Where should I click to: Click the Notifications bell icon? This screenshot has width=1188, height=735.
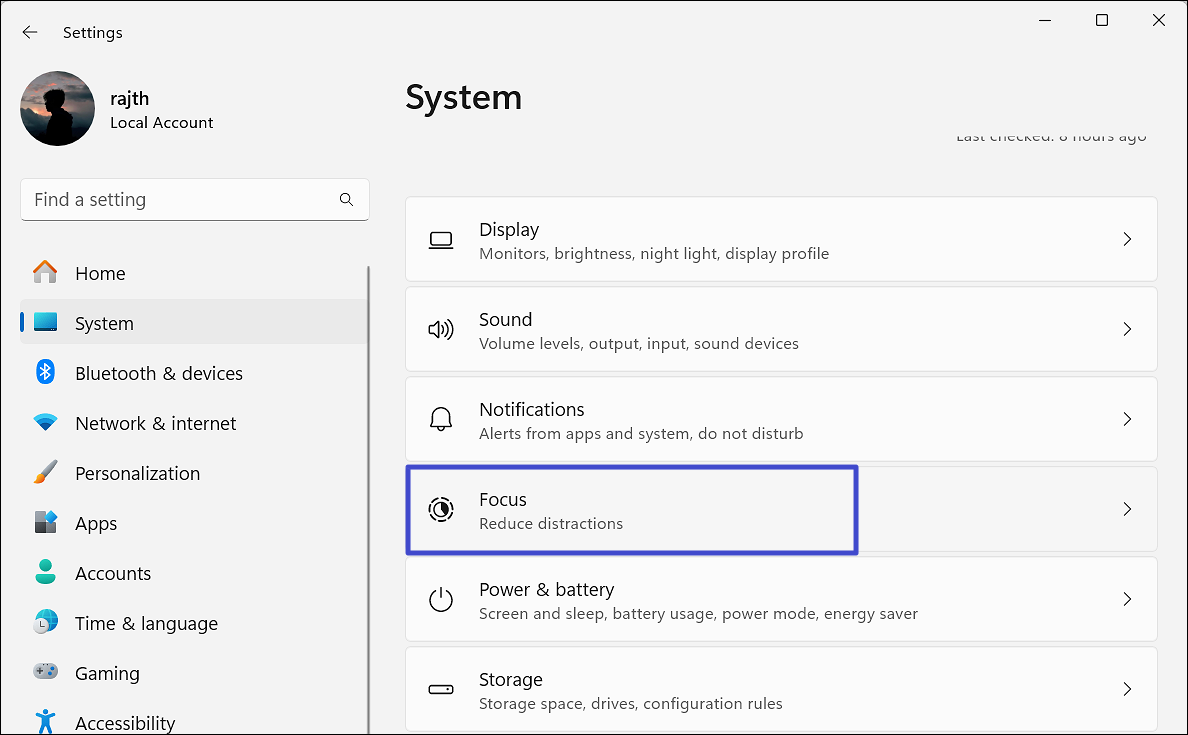440,420
